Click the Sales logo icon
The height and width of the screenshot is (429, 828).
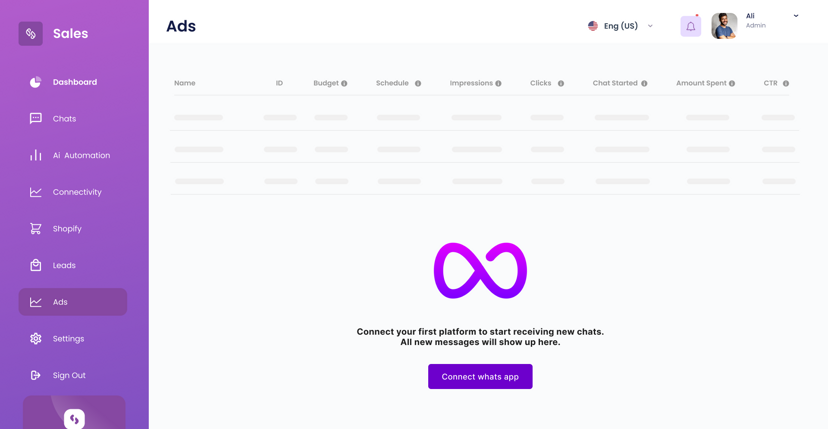pyautogui.click(x=31, y=34)
